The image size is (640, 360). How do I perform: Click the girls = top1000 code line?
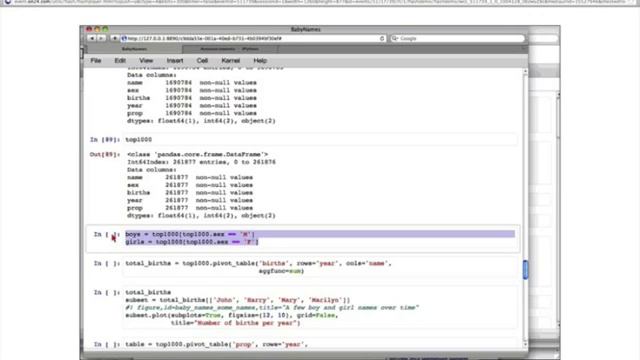192,242
